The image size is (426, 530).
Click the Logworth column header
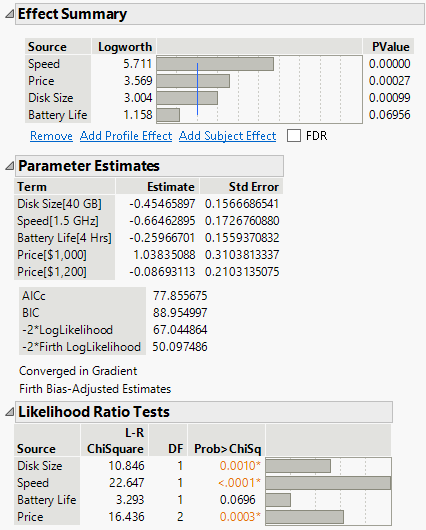(x=124, y=47)
